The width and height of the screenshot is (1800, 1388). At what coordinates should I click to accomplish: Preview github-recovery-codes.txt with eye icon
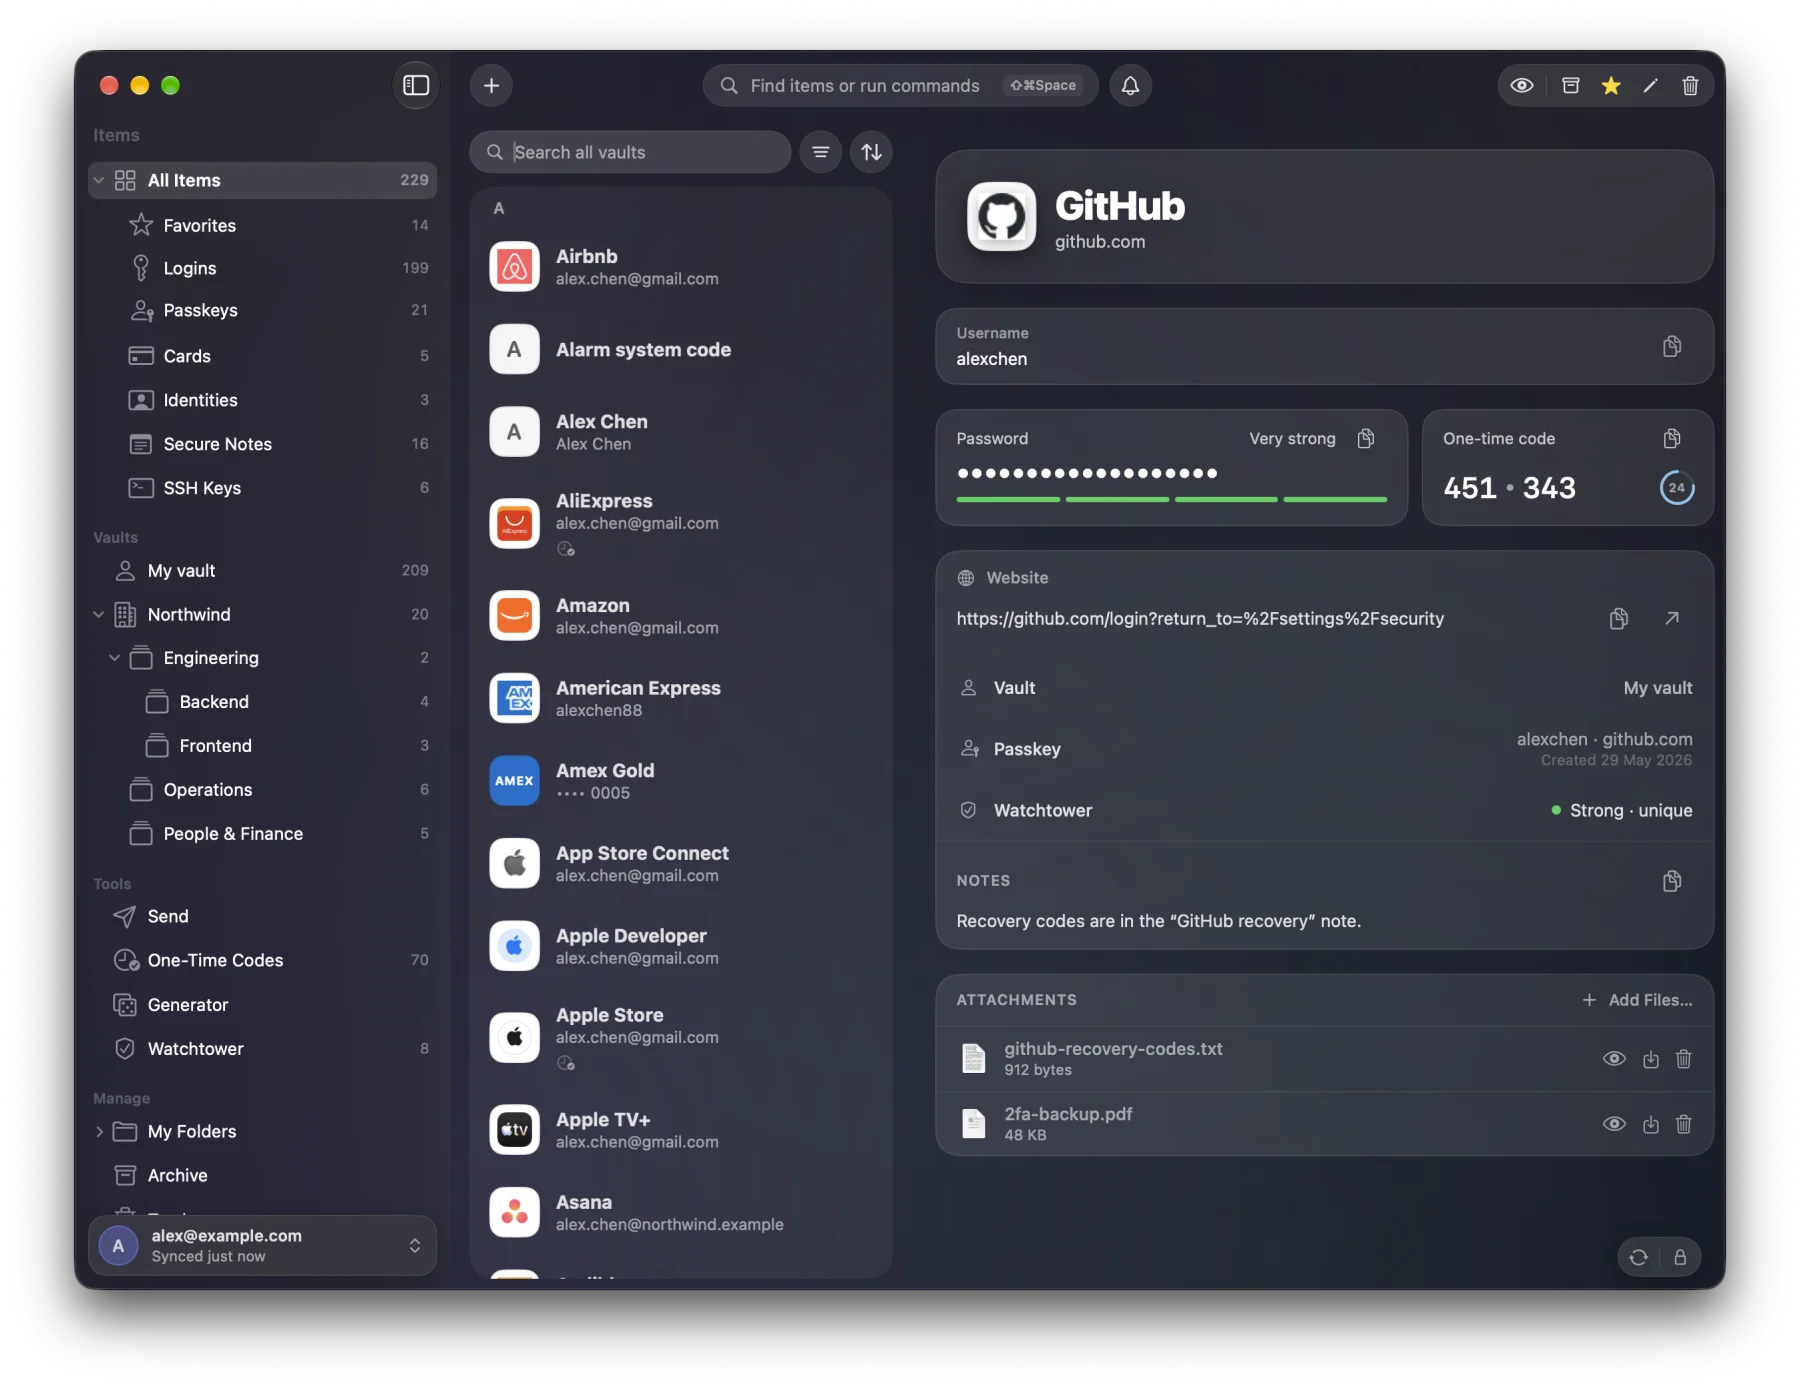point(1614,1059)
